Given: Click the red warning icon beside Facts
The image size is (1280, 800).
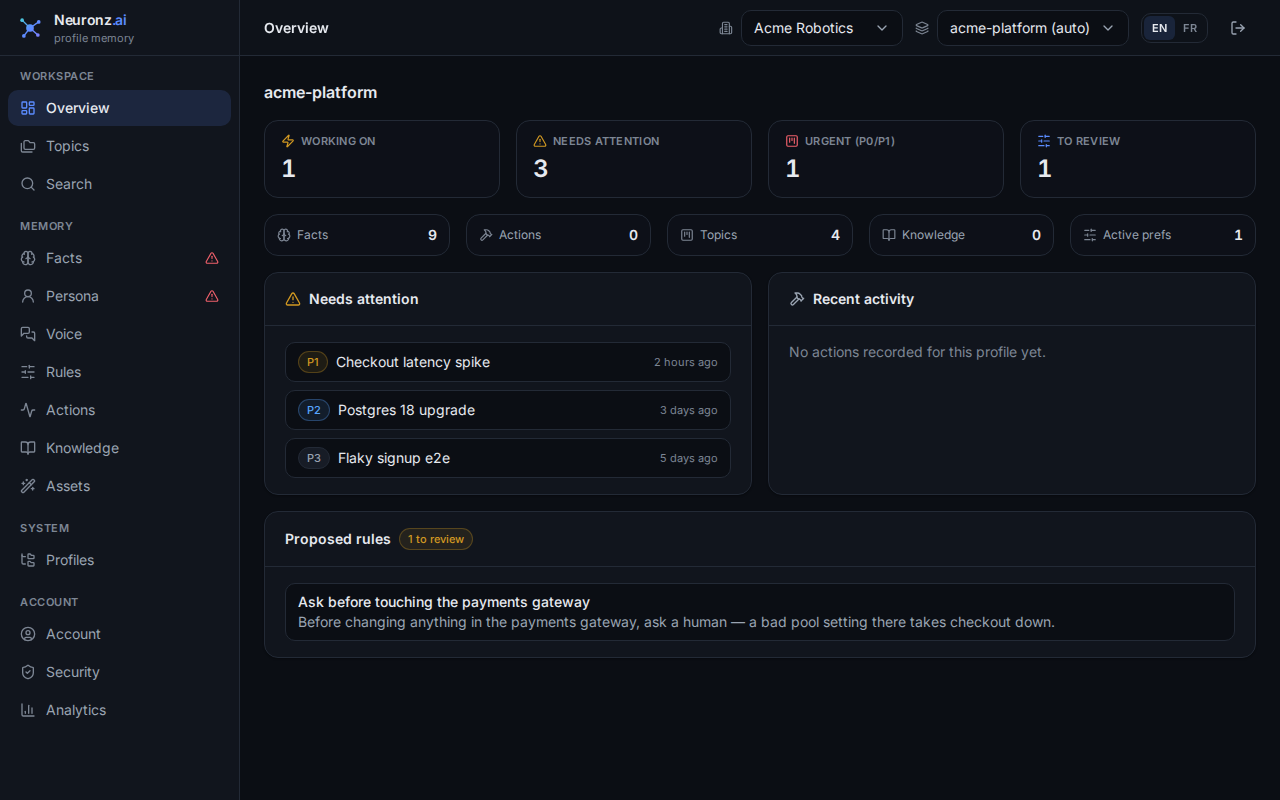Looking at the screenshot, I should [212, 258].
